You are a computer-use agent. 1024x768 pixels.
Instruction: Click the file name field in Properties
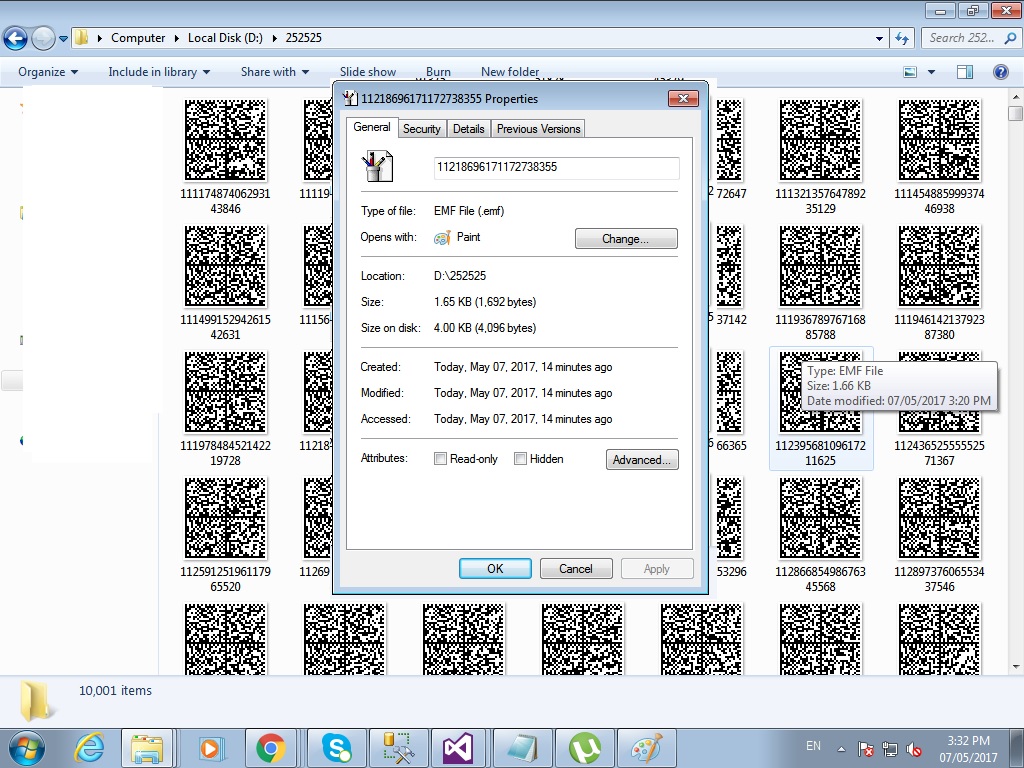coord(556,167)
